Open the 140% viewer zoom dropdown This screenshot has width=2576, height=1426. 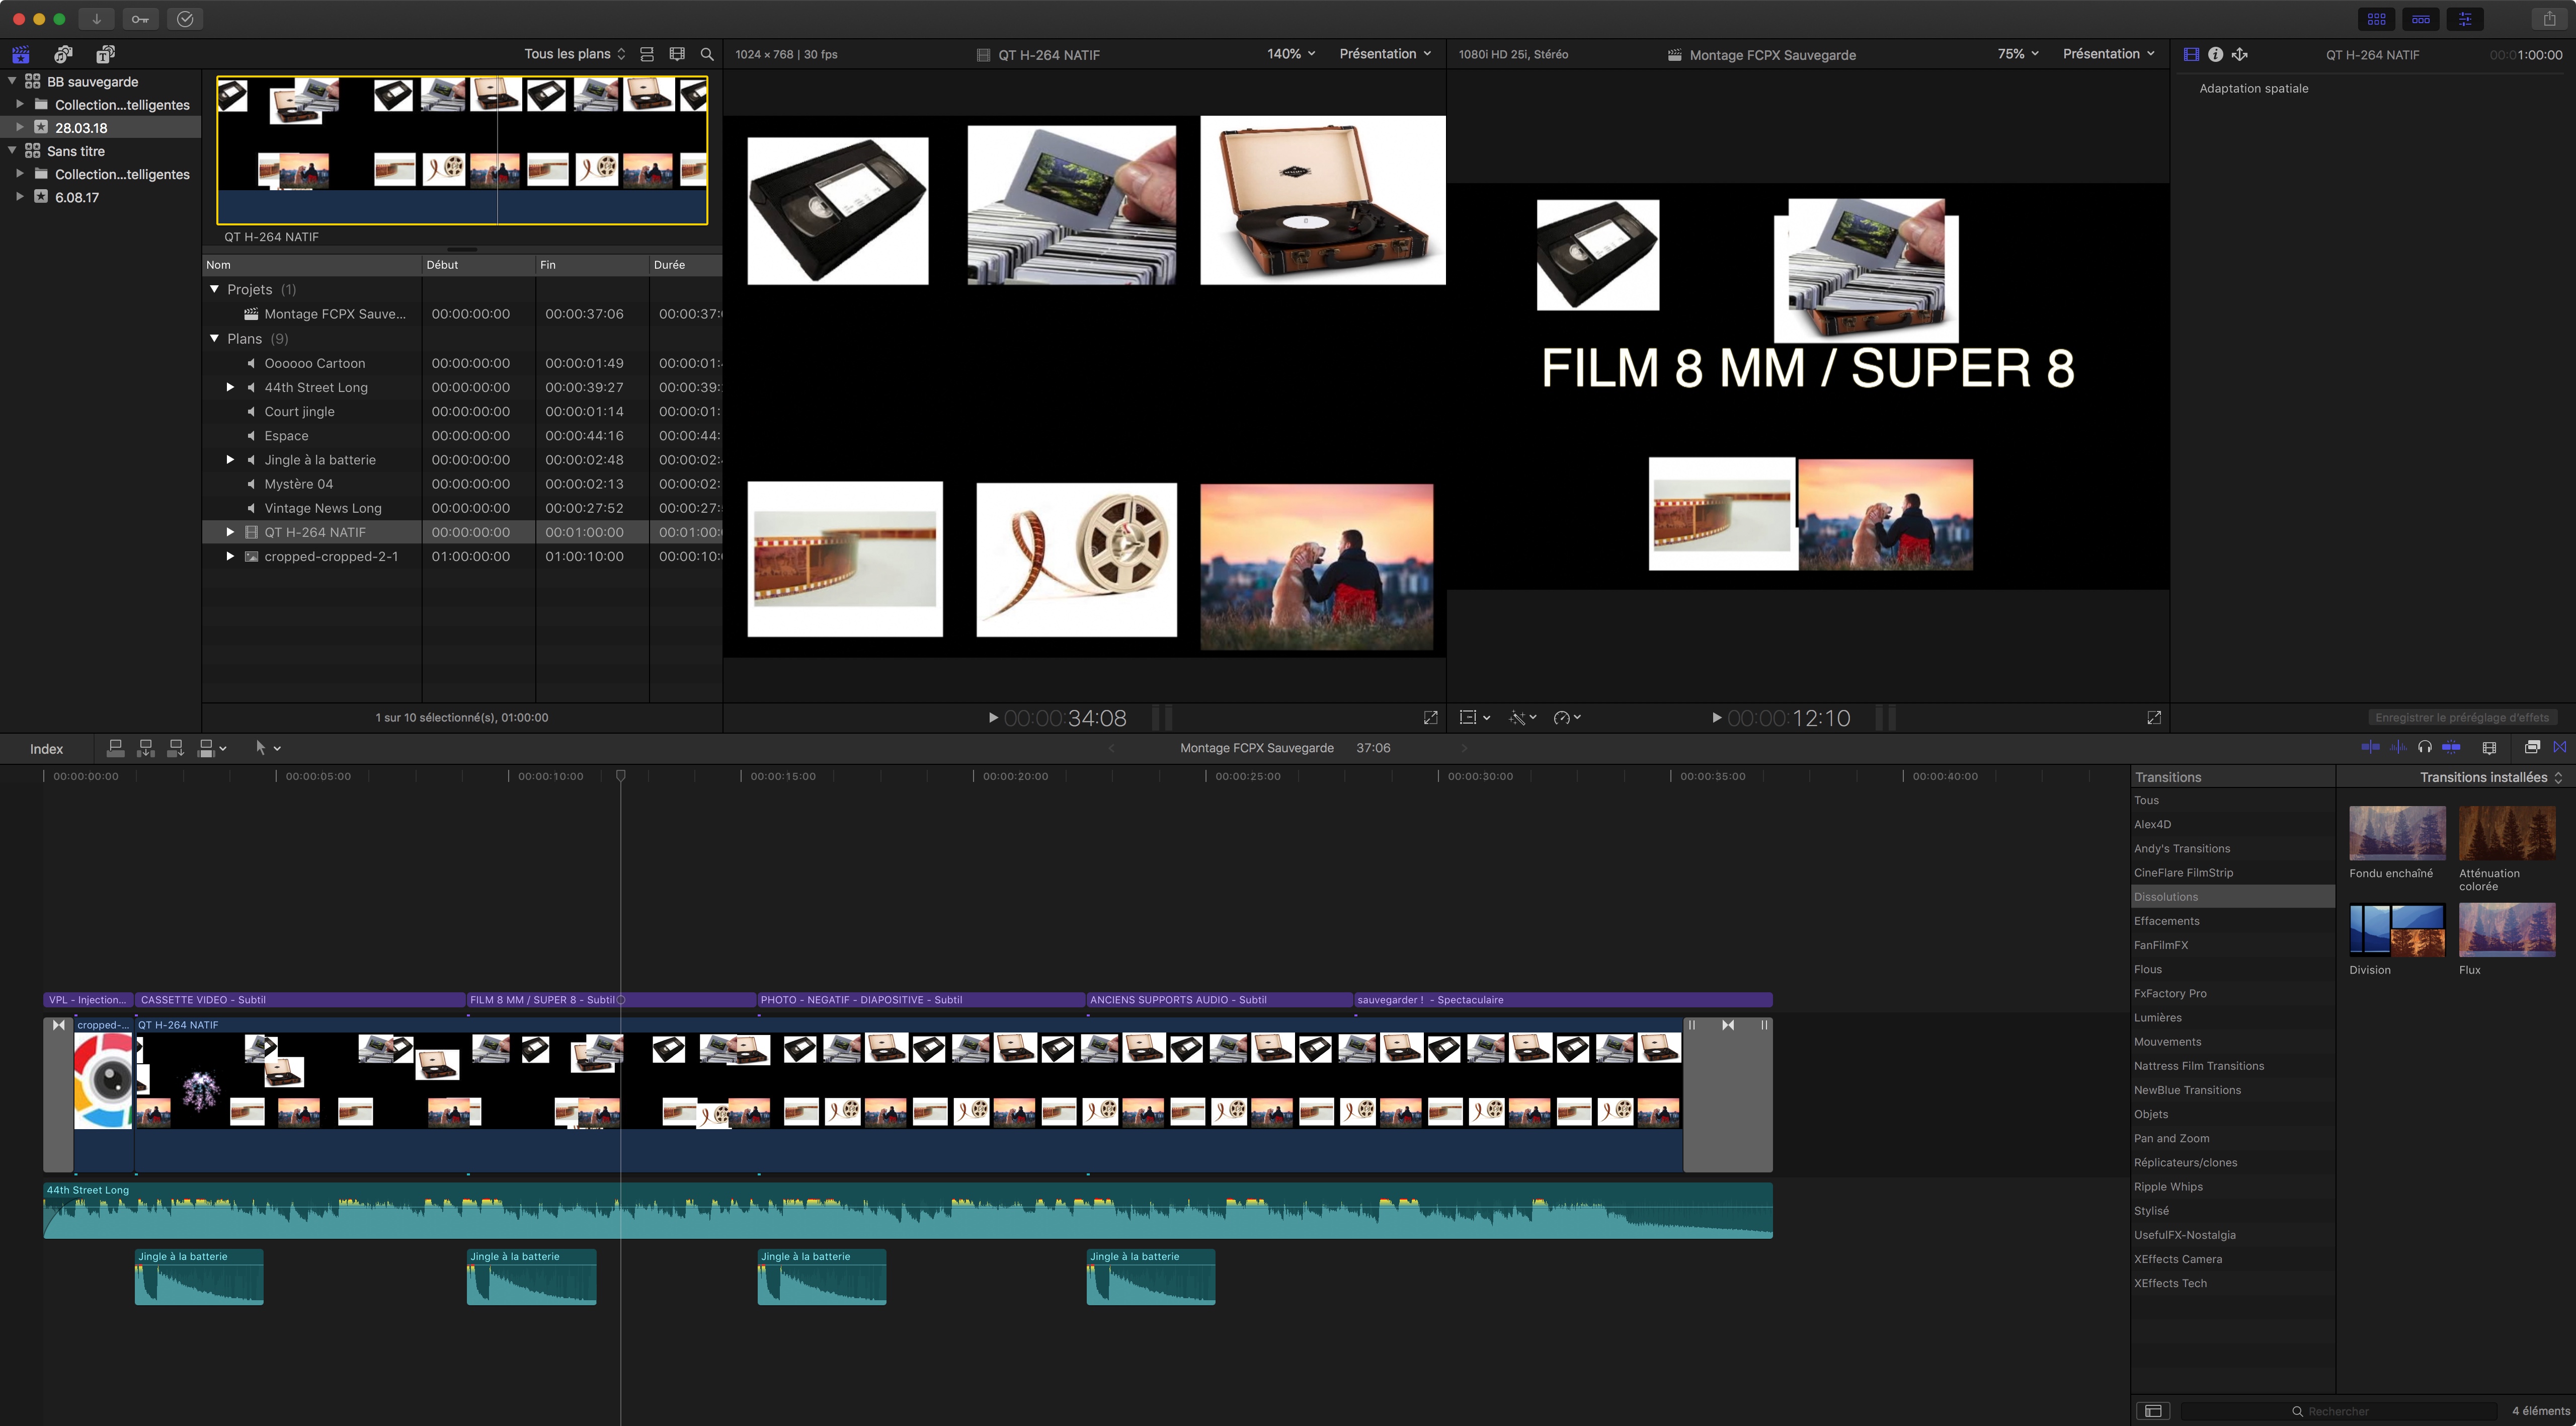tap(1290, 54)
